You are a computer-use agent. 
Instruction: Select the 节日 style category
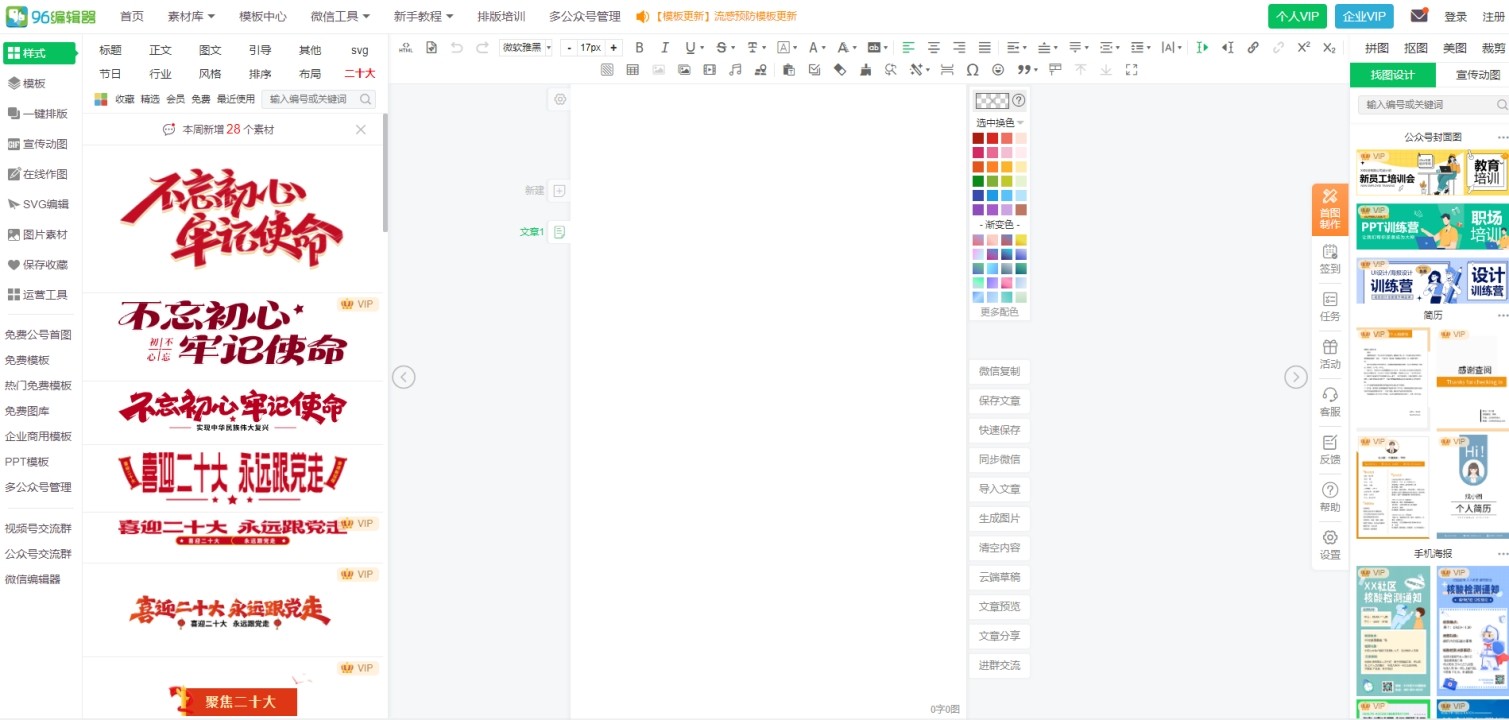(x=110, y=74)
